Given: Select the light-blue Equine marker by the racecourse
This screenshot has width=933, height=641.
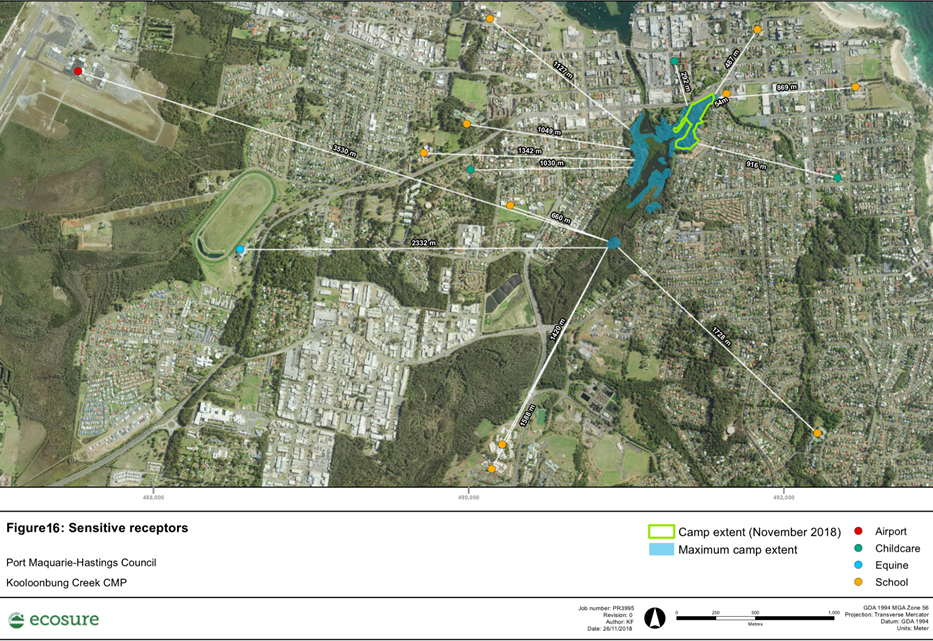Looking at the screenshot, I should pos(240,249).
